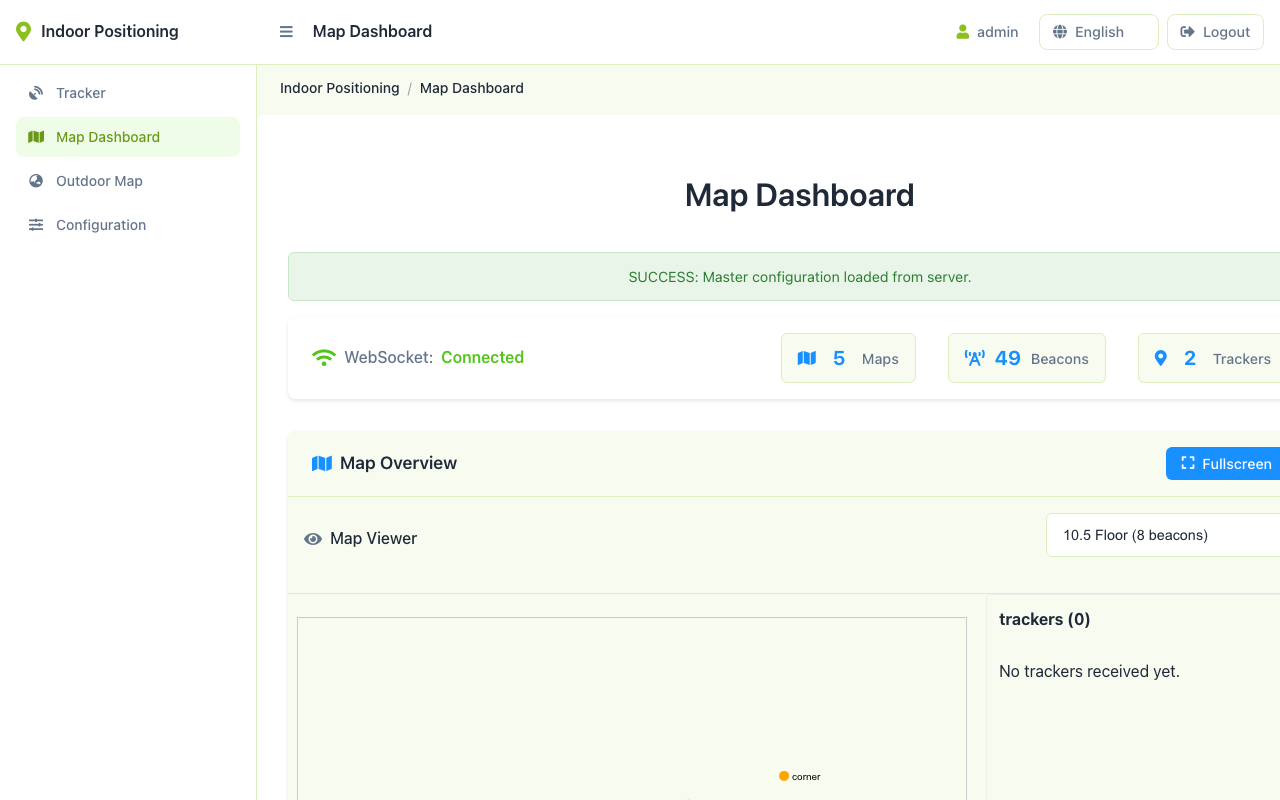This screenshot has width=1280, height=800.
Task: Click the blue Fullscreen button
Action: tap(1223, 463)
